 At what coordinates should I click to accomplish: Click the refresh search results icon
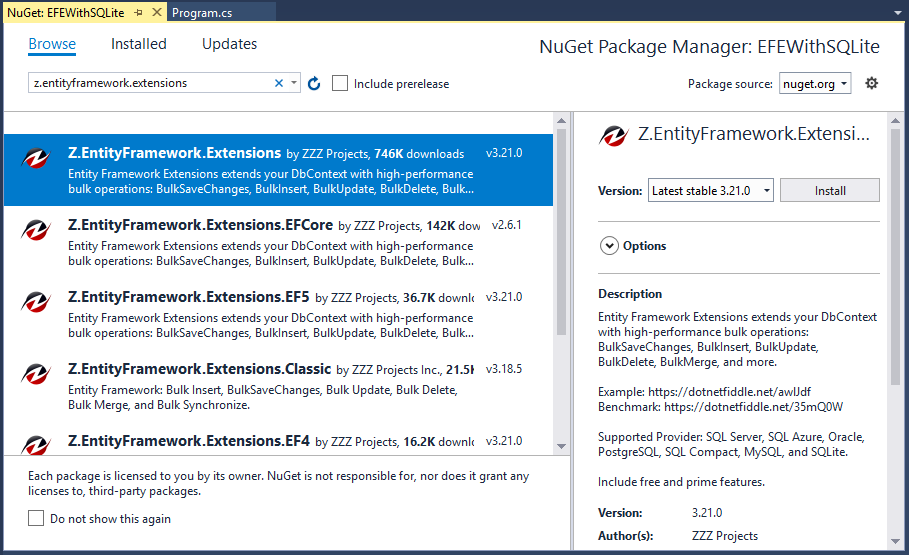tap(314, 84)
